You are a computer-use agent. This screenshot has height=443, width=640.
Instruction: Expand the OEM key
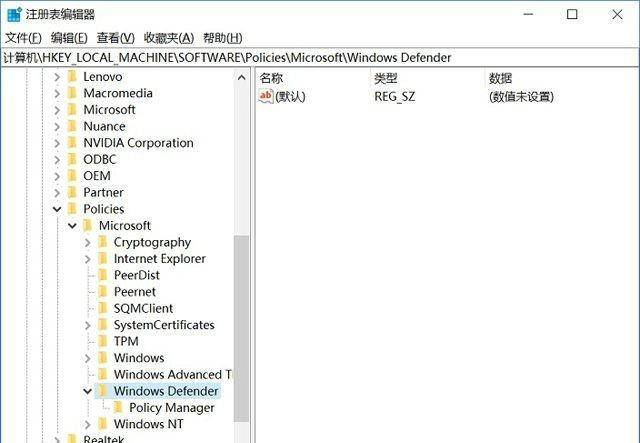[57, 176]
